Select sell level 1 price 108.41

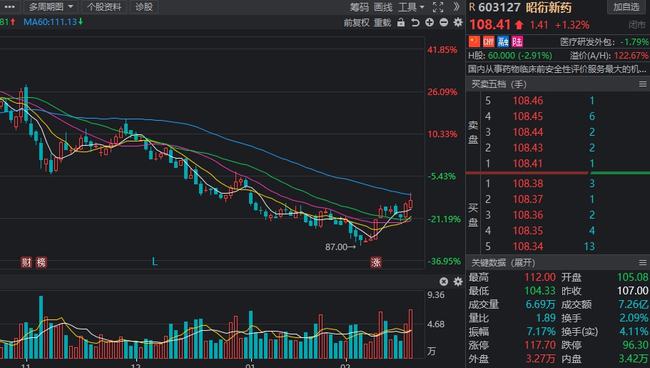(x=528, y=164)
